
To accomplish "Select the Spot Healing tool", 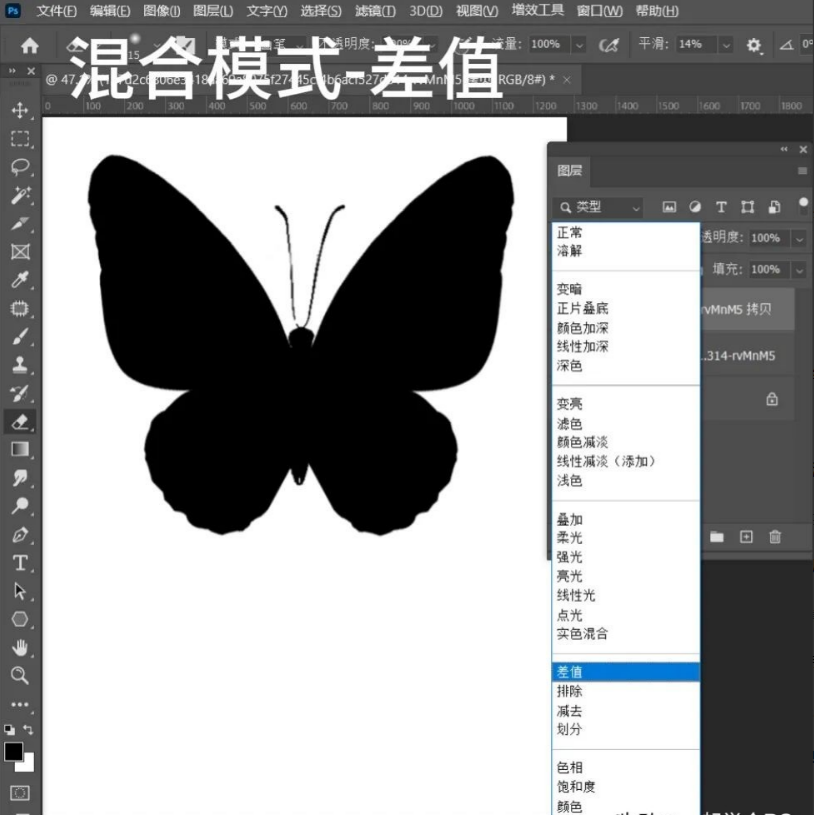I will pos(20,308).
